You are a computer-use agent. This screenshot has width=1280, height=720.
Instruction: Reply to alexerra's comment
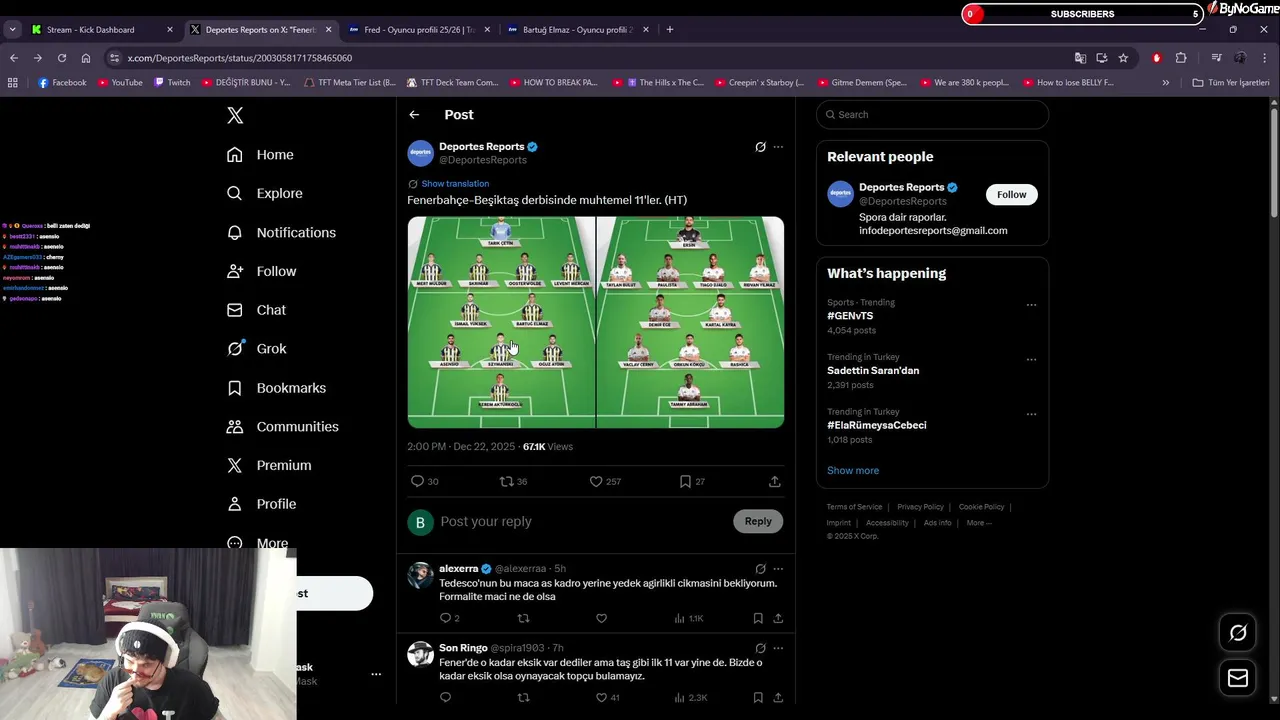[x=446, y=619]
